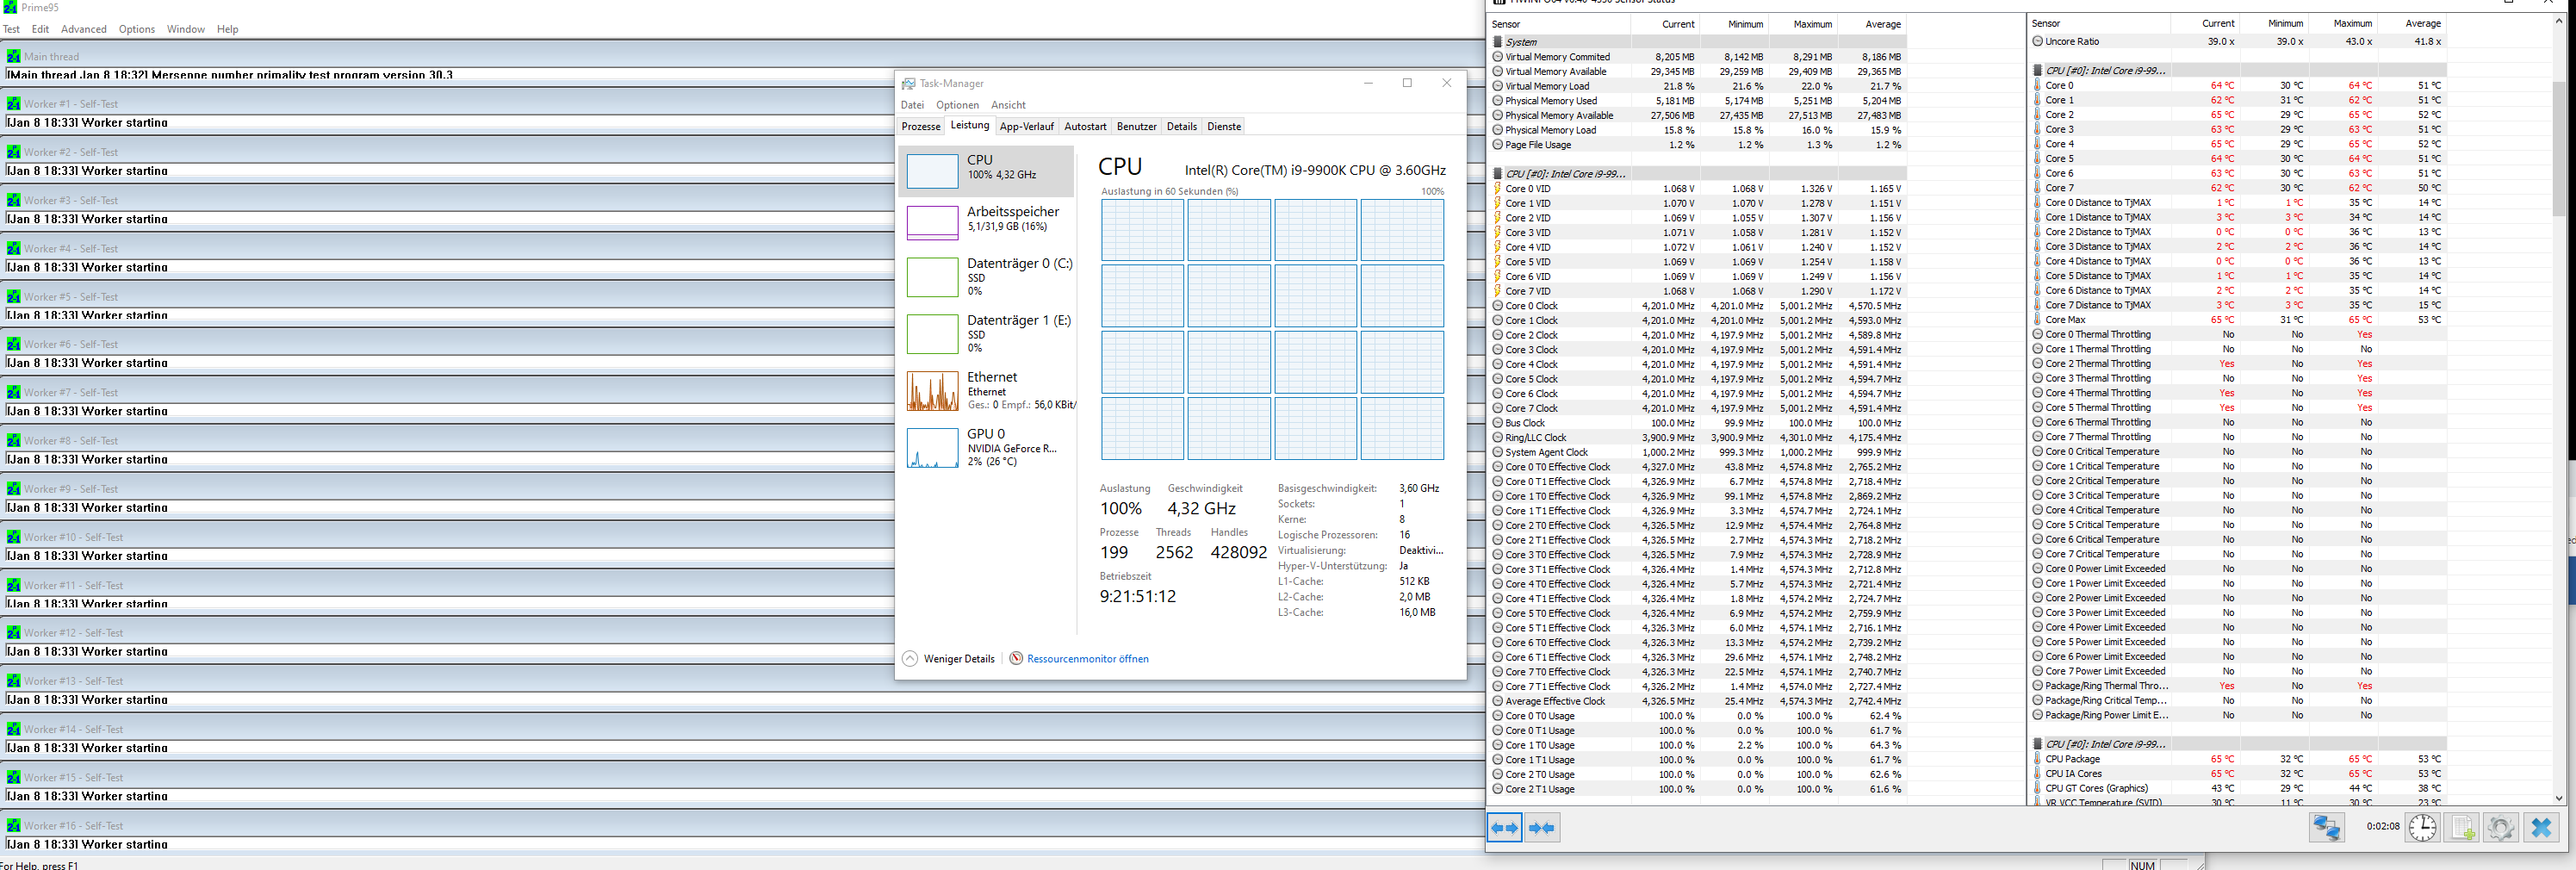Screen dimensions: 2576x870
Task: Click the Worker #1 Self-Test window icon
Action: (x=14, y=104)
